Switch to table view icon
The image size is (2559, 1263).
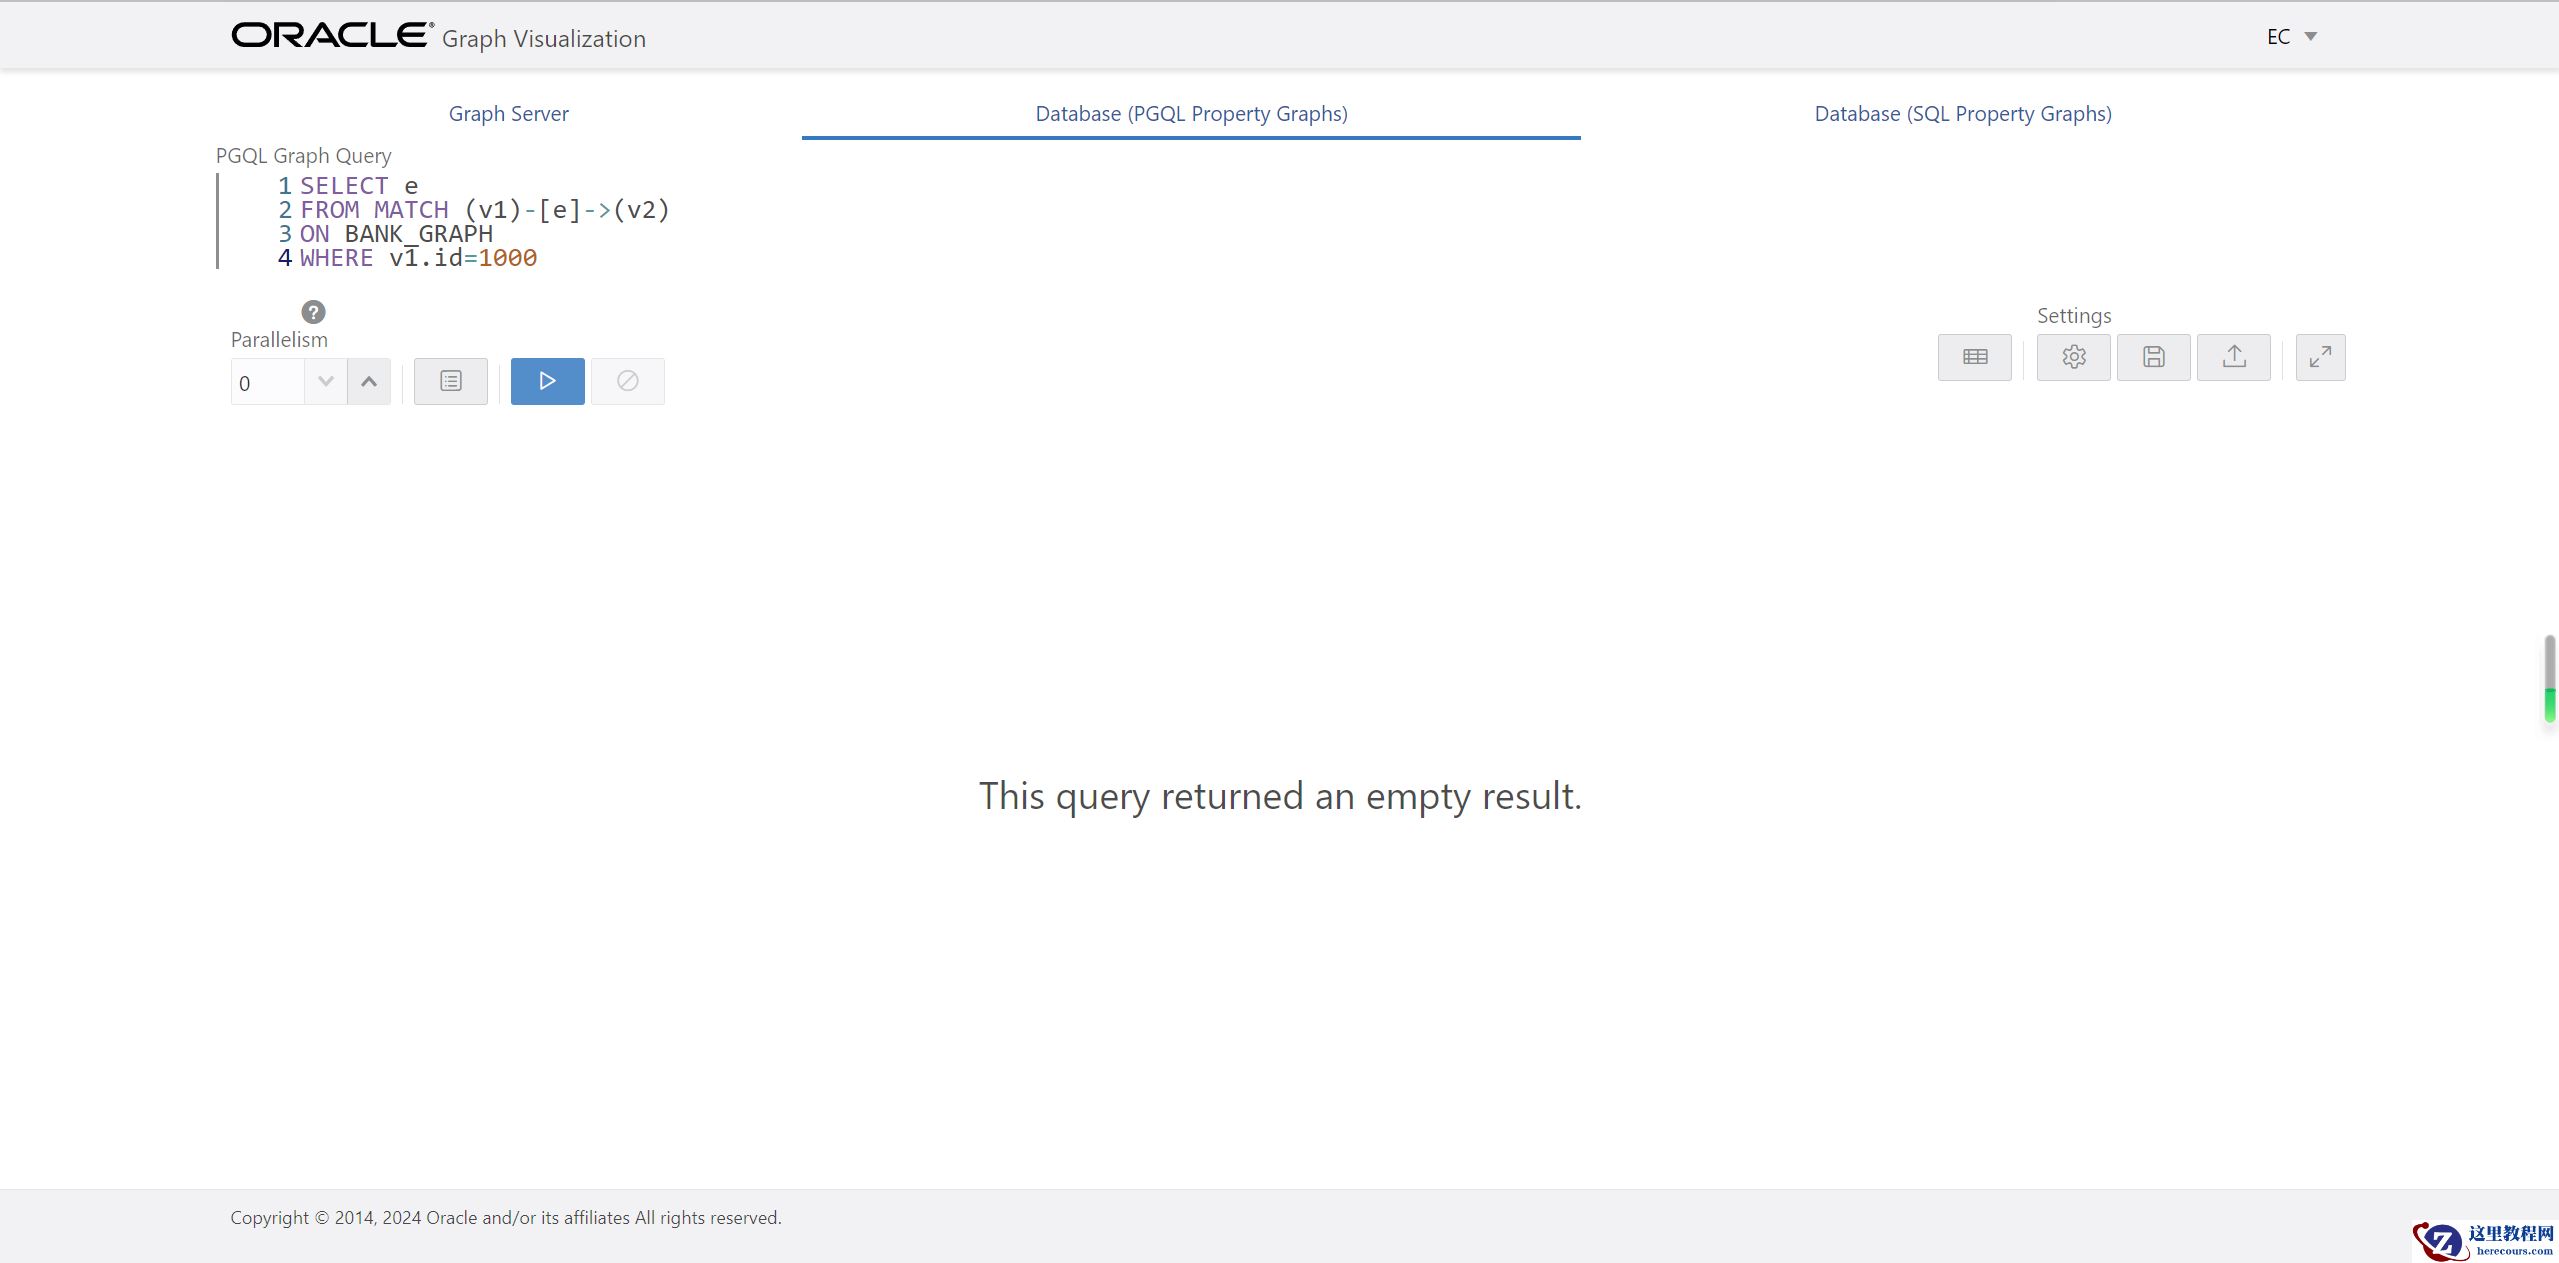pyautogui.click(x=1974, y=357)
